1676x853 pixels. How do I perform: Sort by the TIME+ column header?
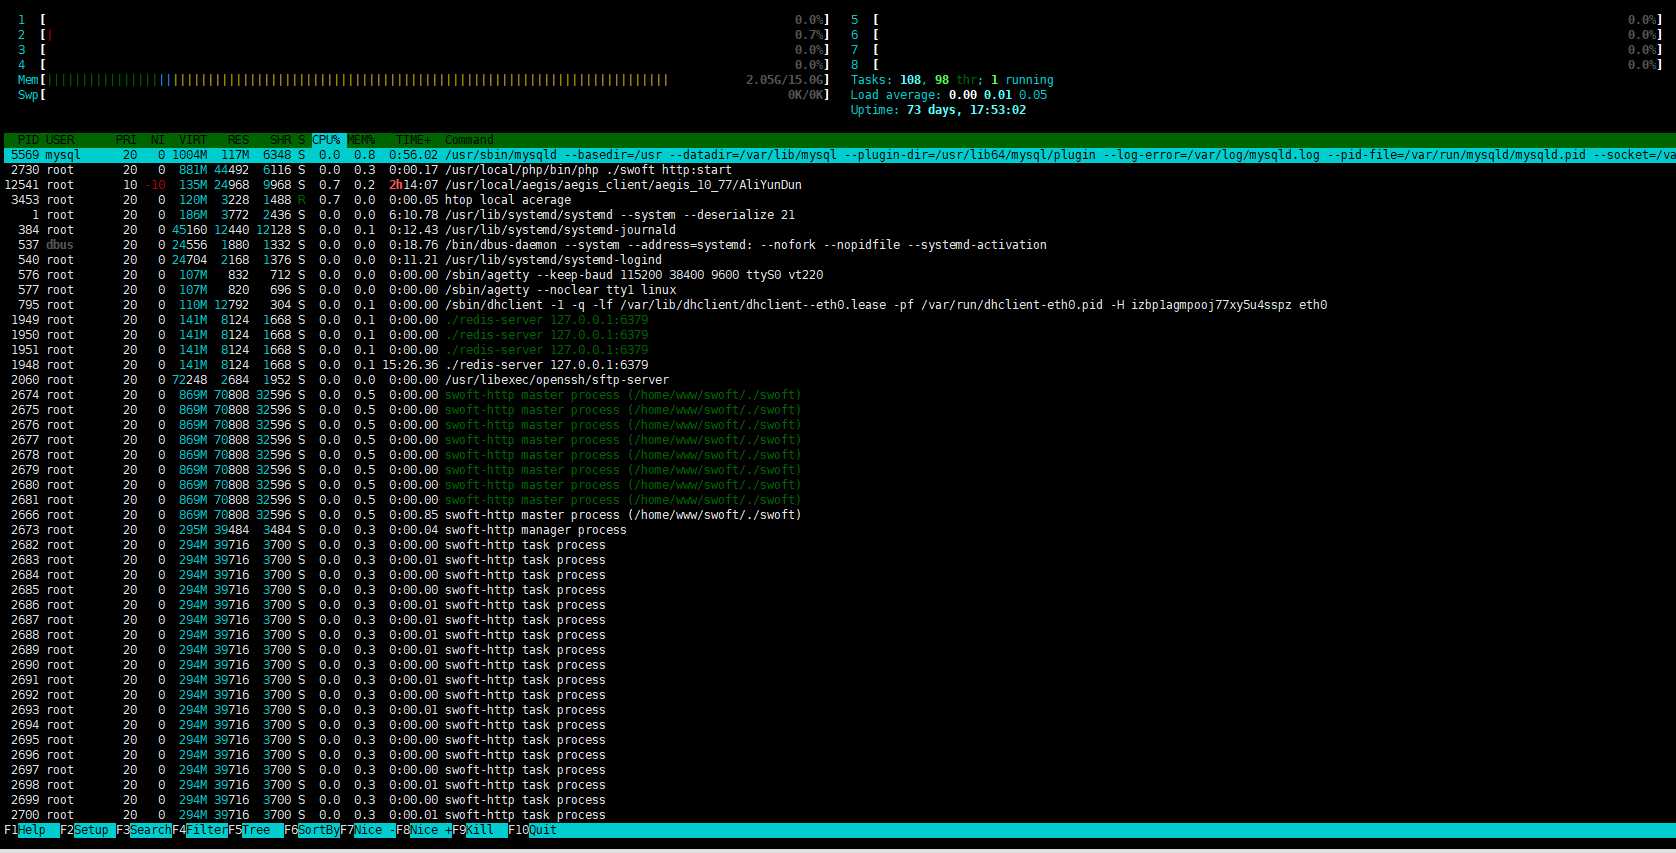tap(413, 140)
